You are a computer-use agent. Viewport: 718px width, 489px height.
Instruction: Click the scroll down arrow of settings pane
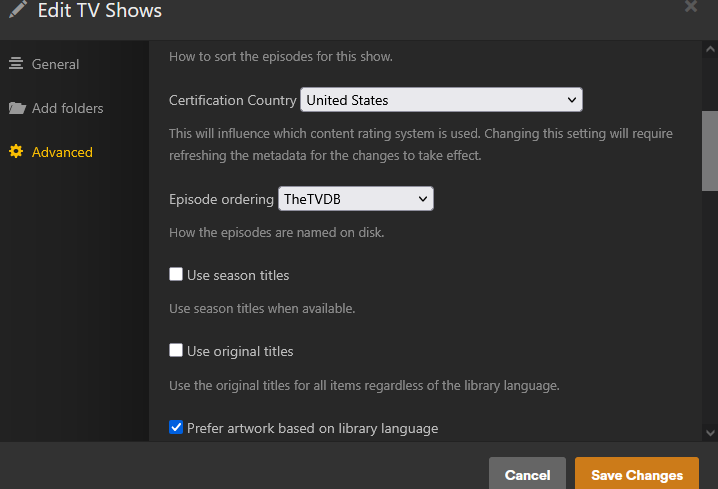(x=710, y=432)
